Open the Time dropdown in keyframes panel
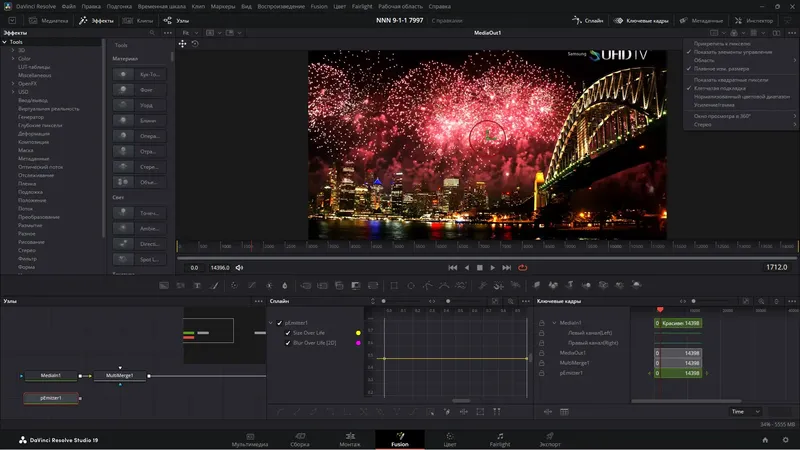This screenshot has height=450, width=800. pos(745,411)
